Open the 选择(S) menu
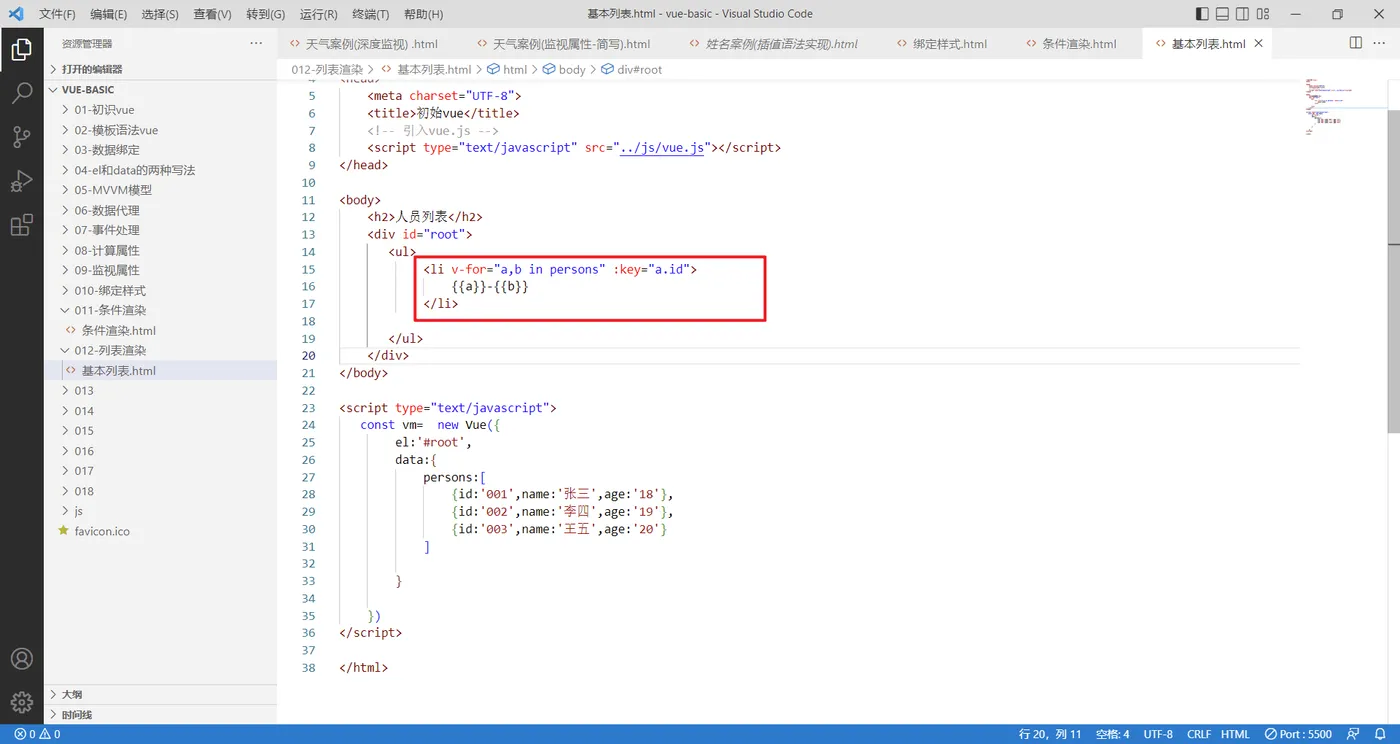Image resolution: width=1400 pixels, height=744 pixels. 160,14
